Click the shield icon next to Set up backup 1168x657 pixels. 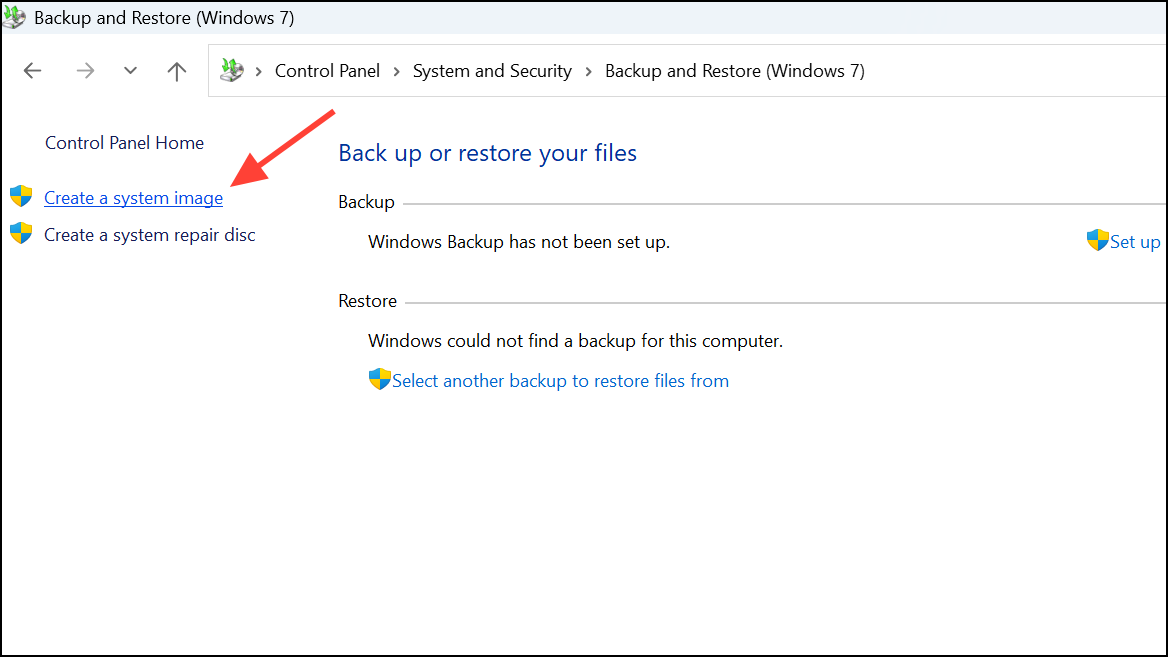(1096, 239)
